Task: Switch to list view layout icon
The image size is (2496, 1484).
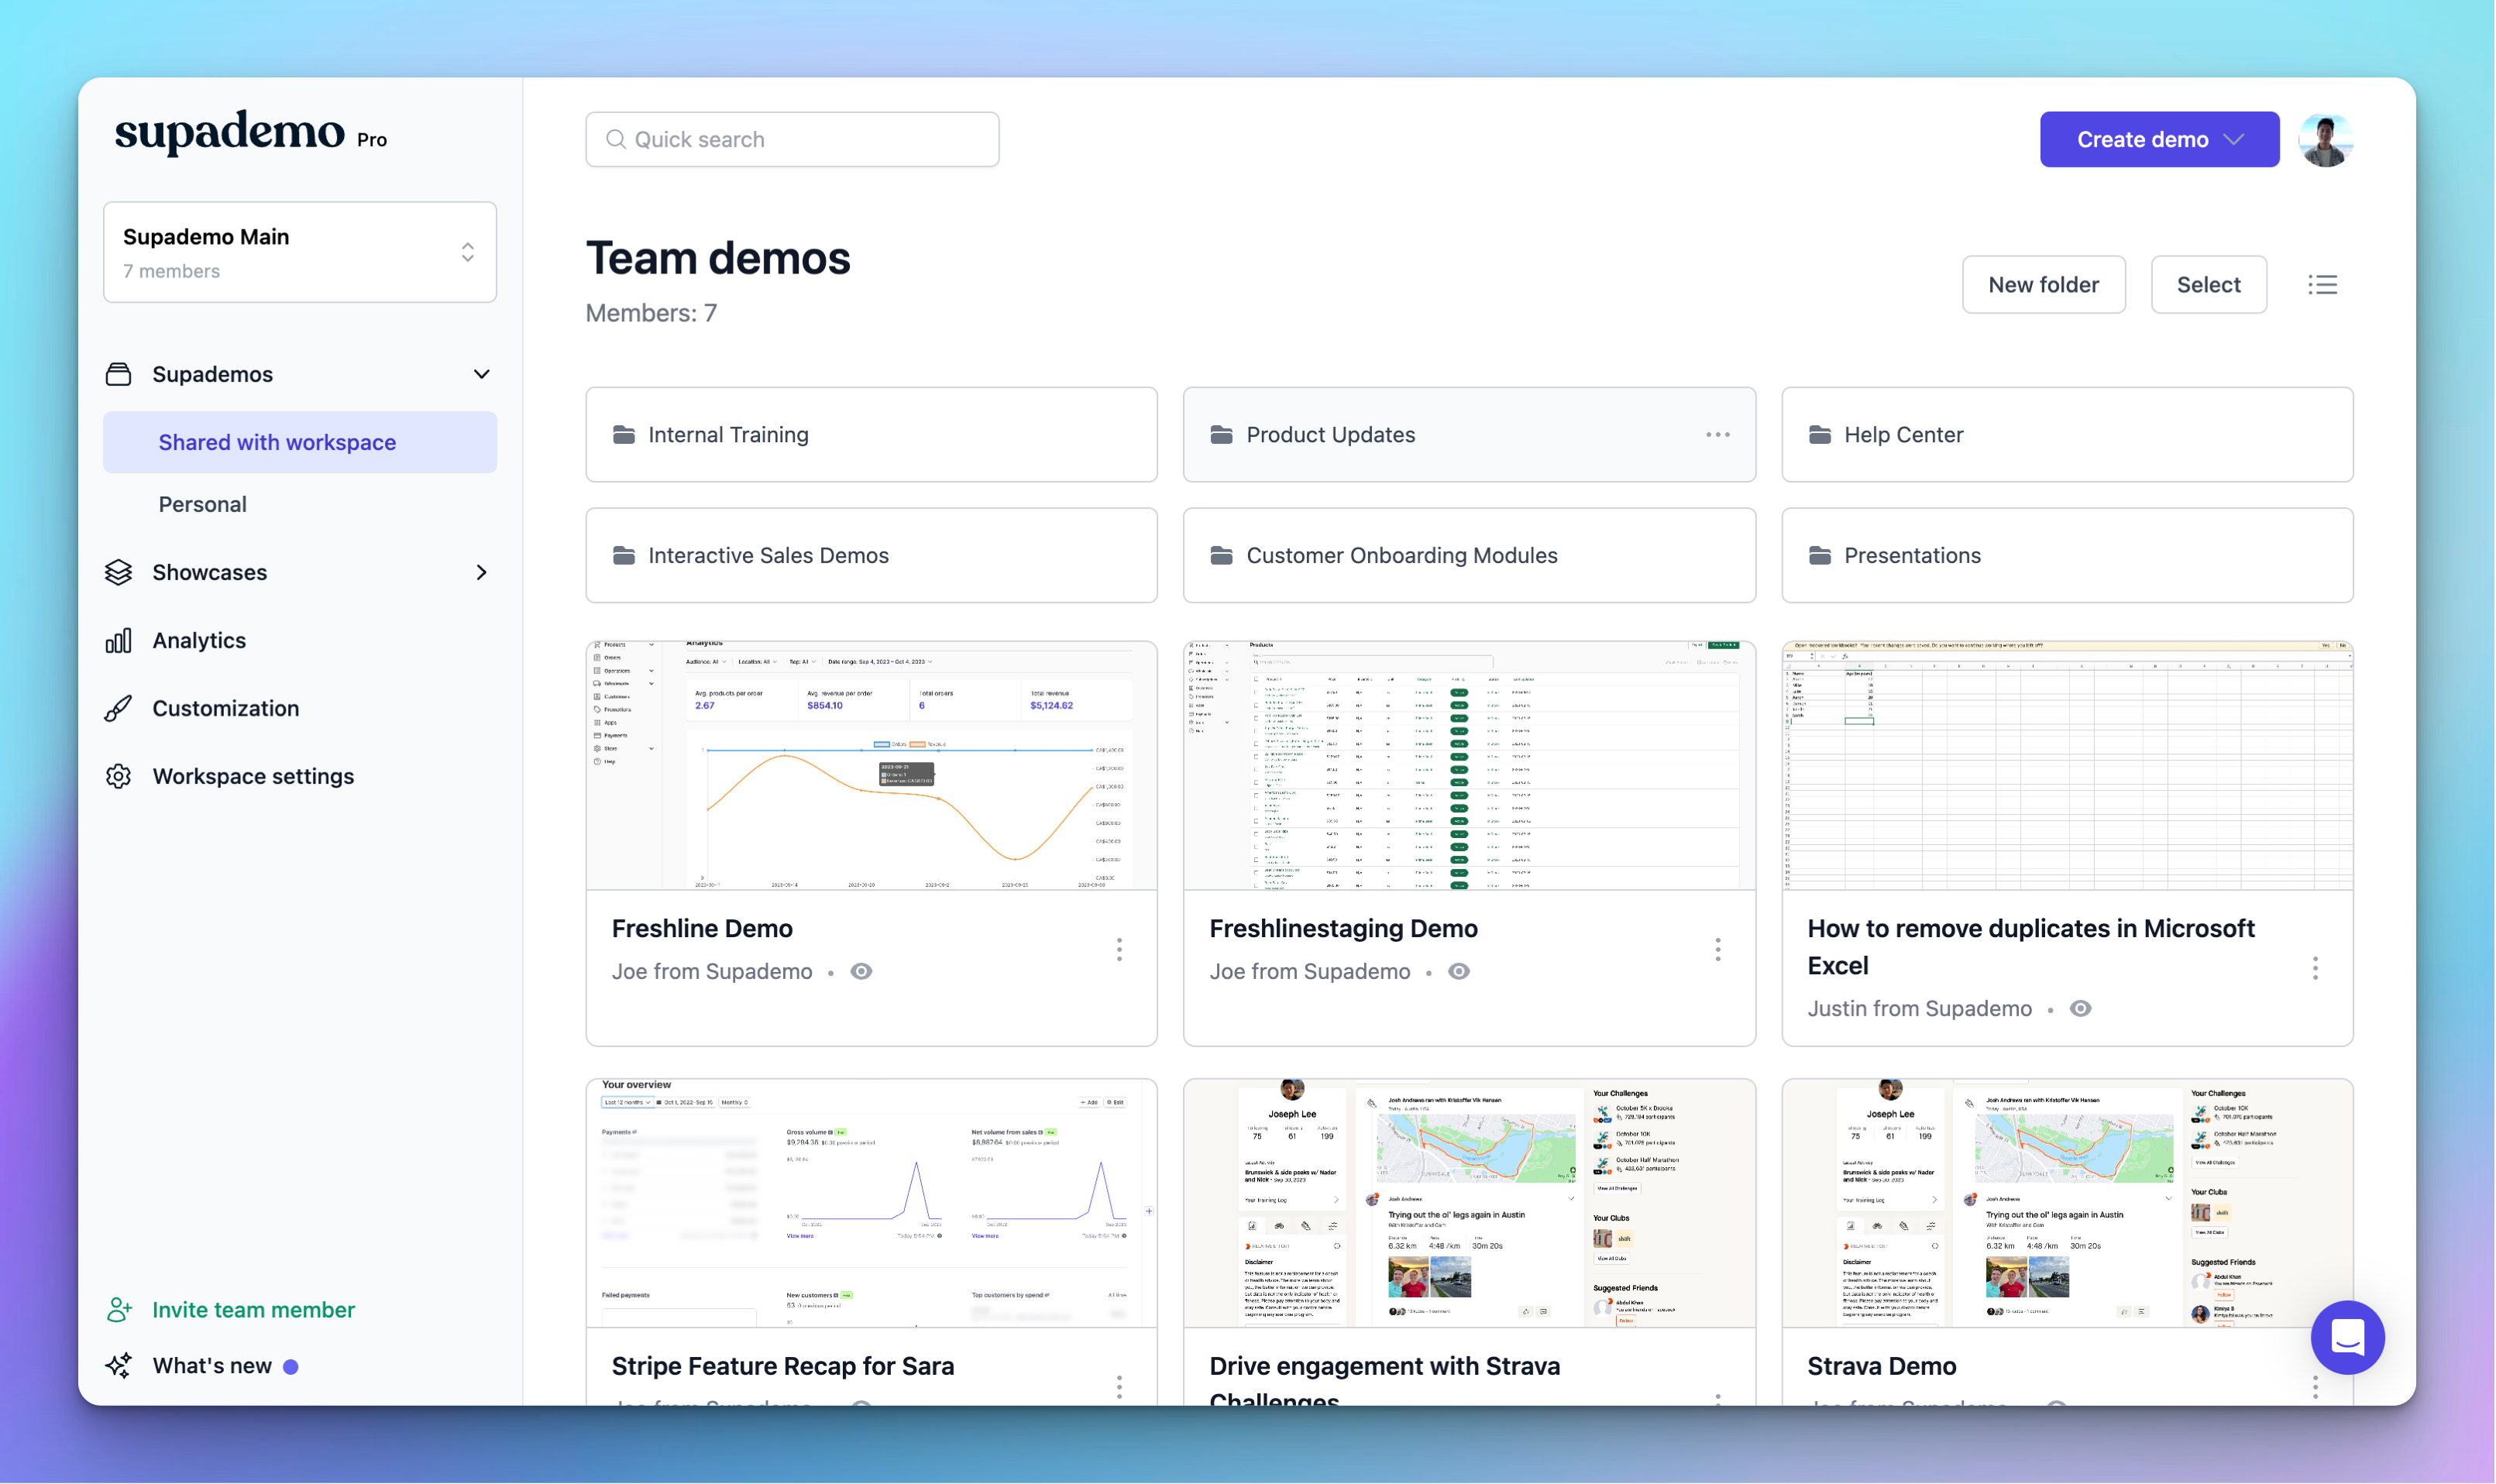Action: (x=2322, y=285)
